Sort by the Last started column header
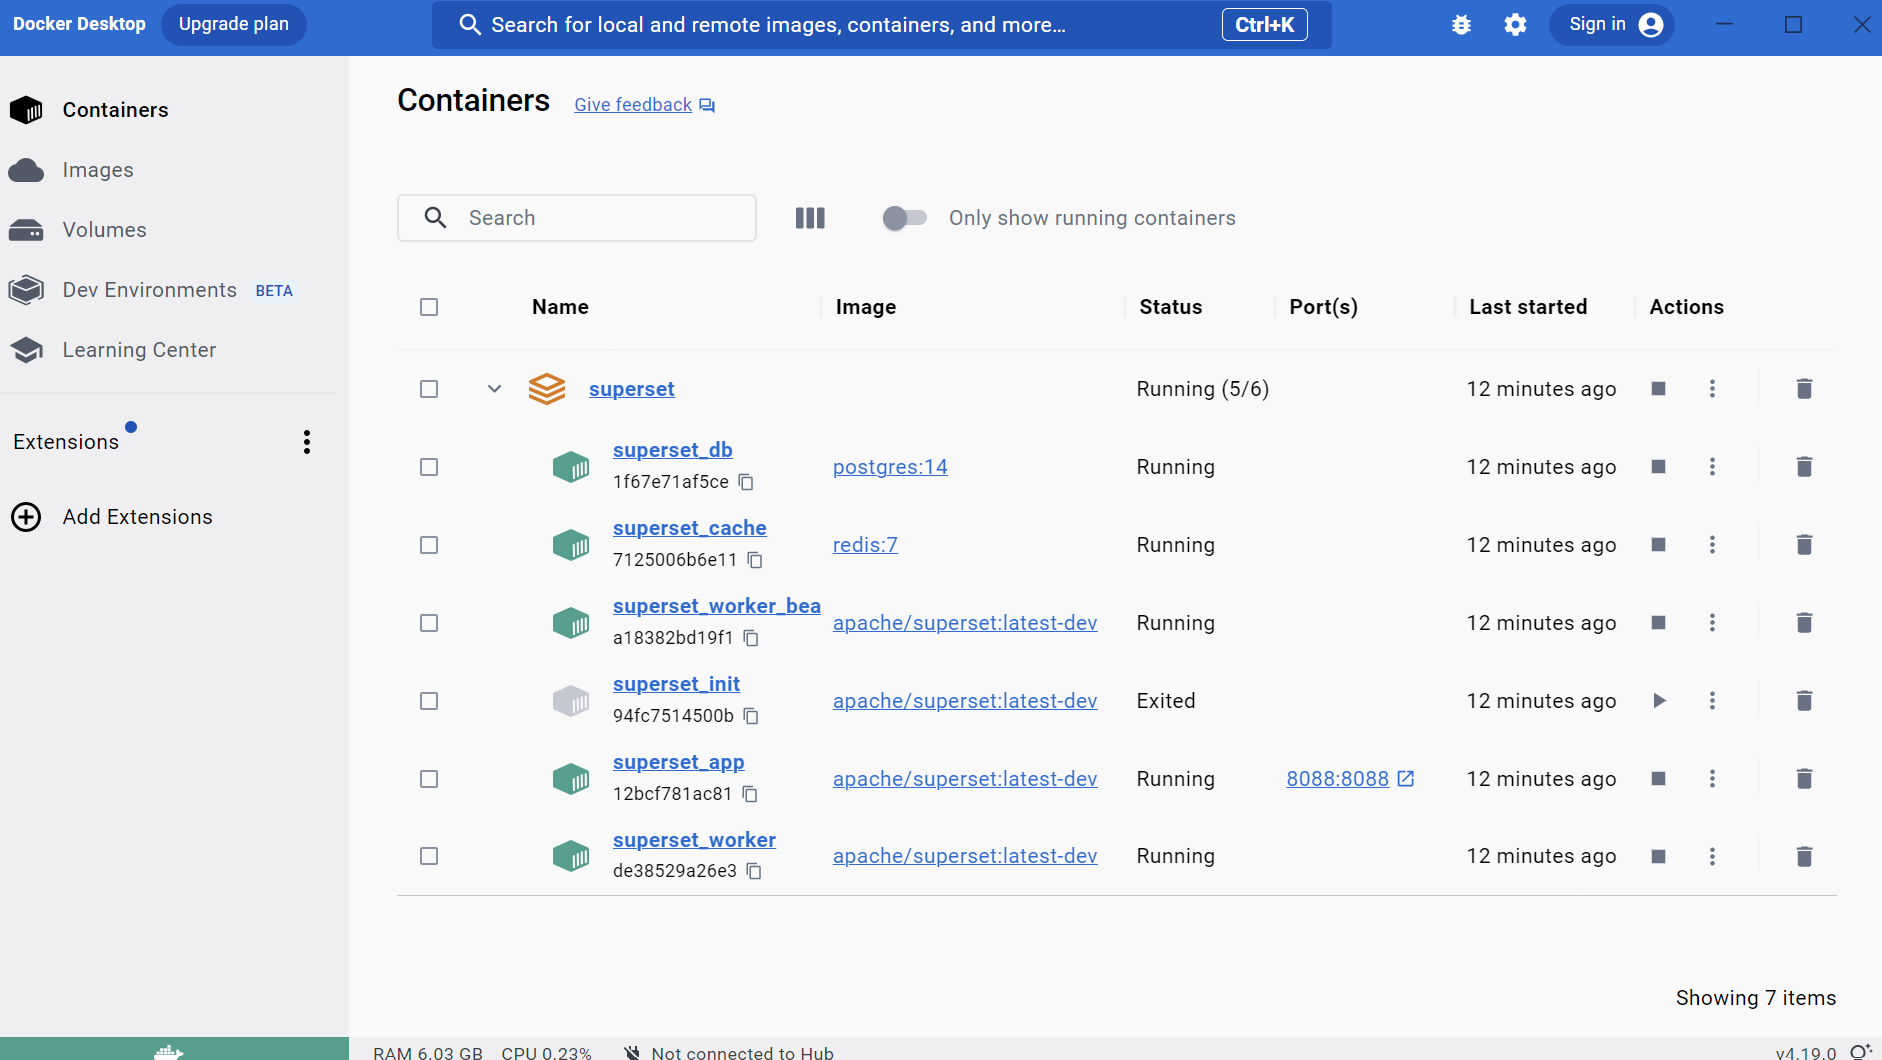This screenshot has height=1060, width=1882. click(x=1528, y=307)
